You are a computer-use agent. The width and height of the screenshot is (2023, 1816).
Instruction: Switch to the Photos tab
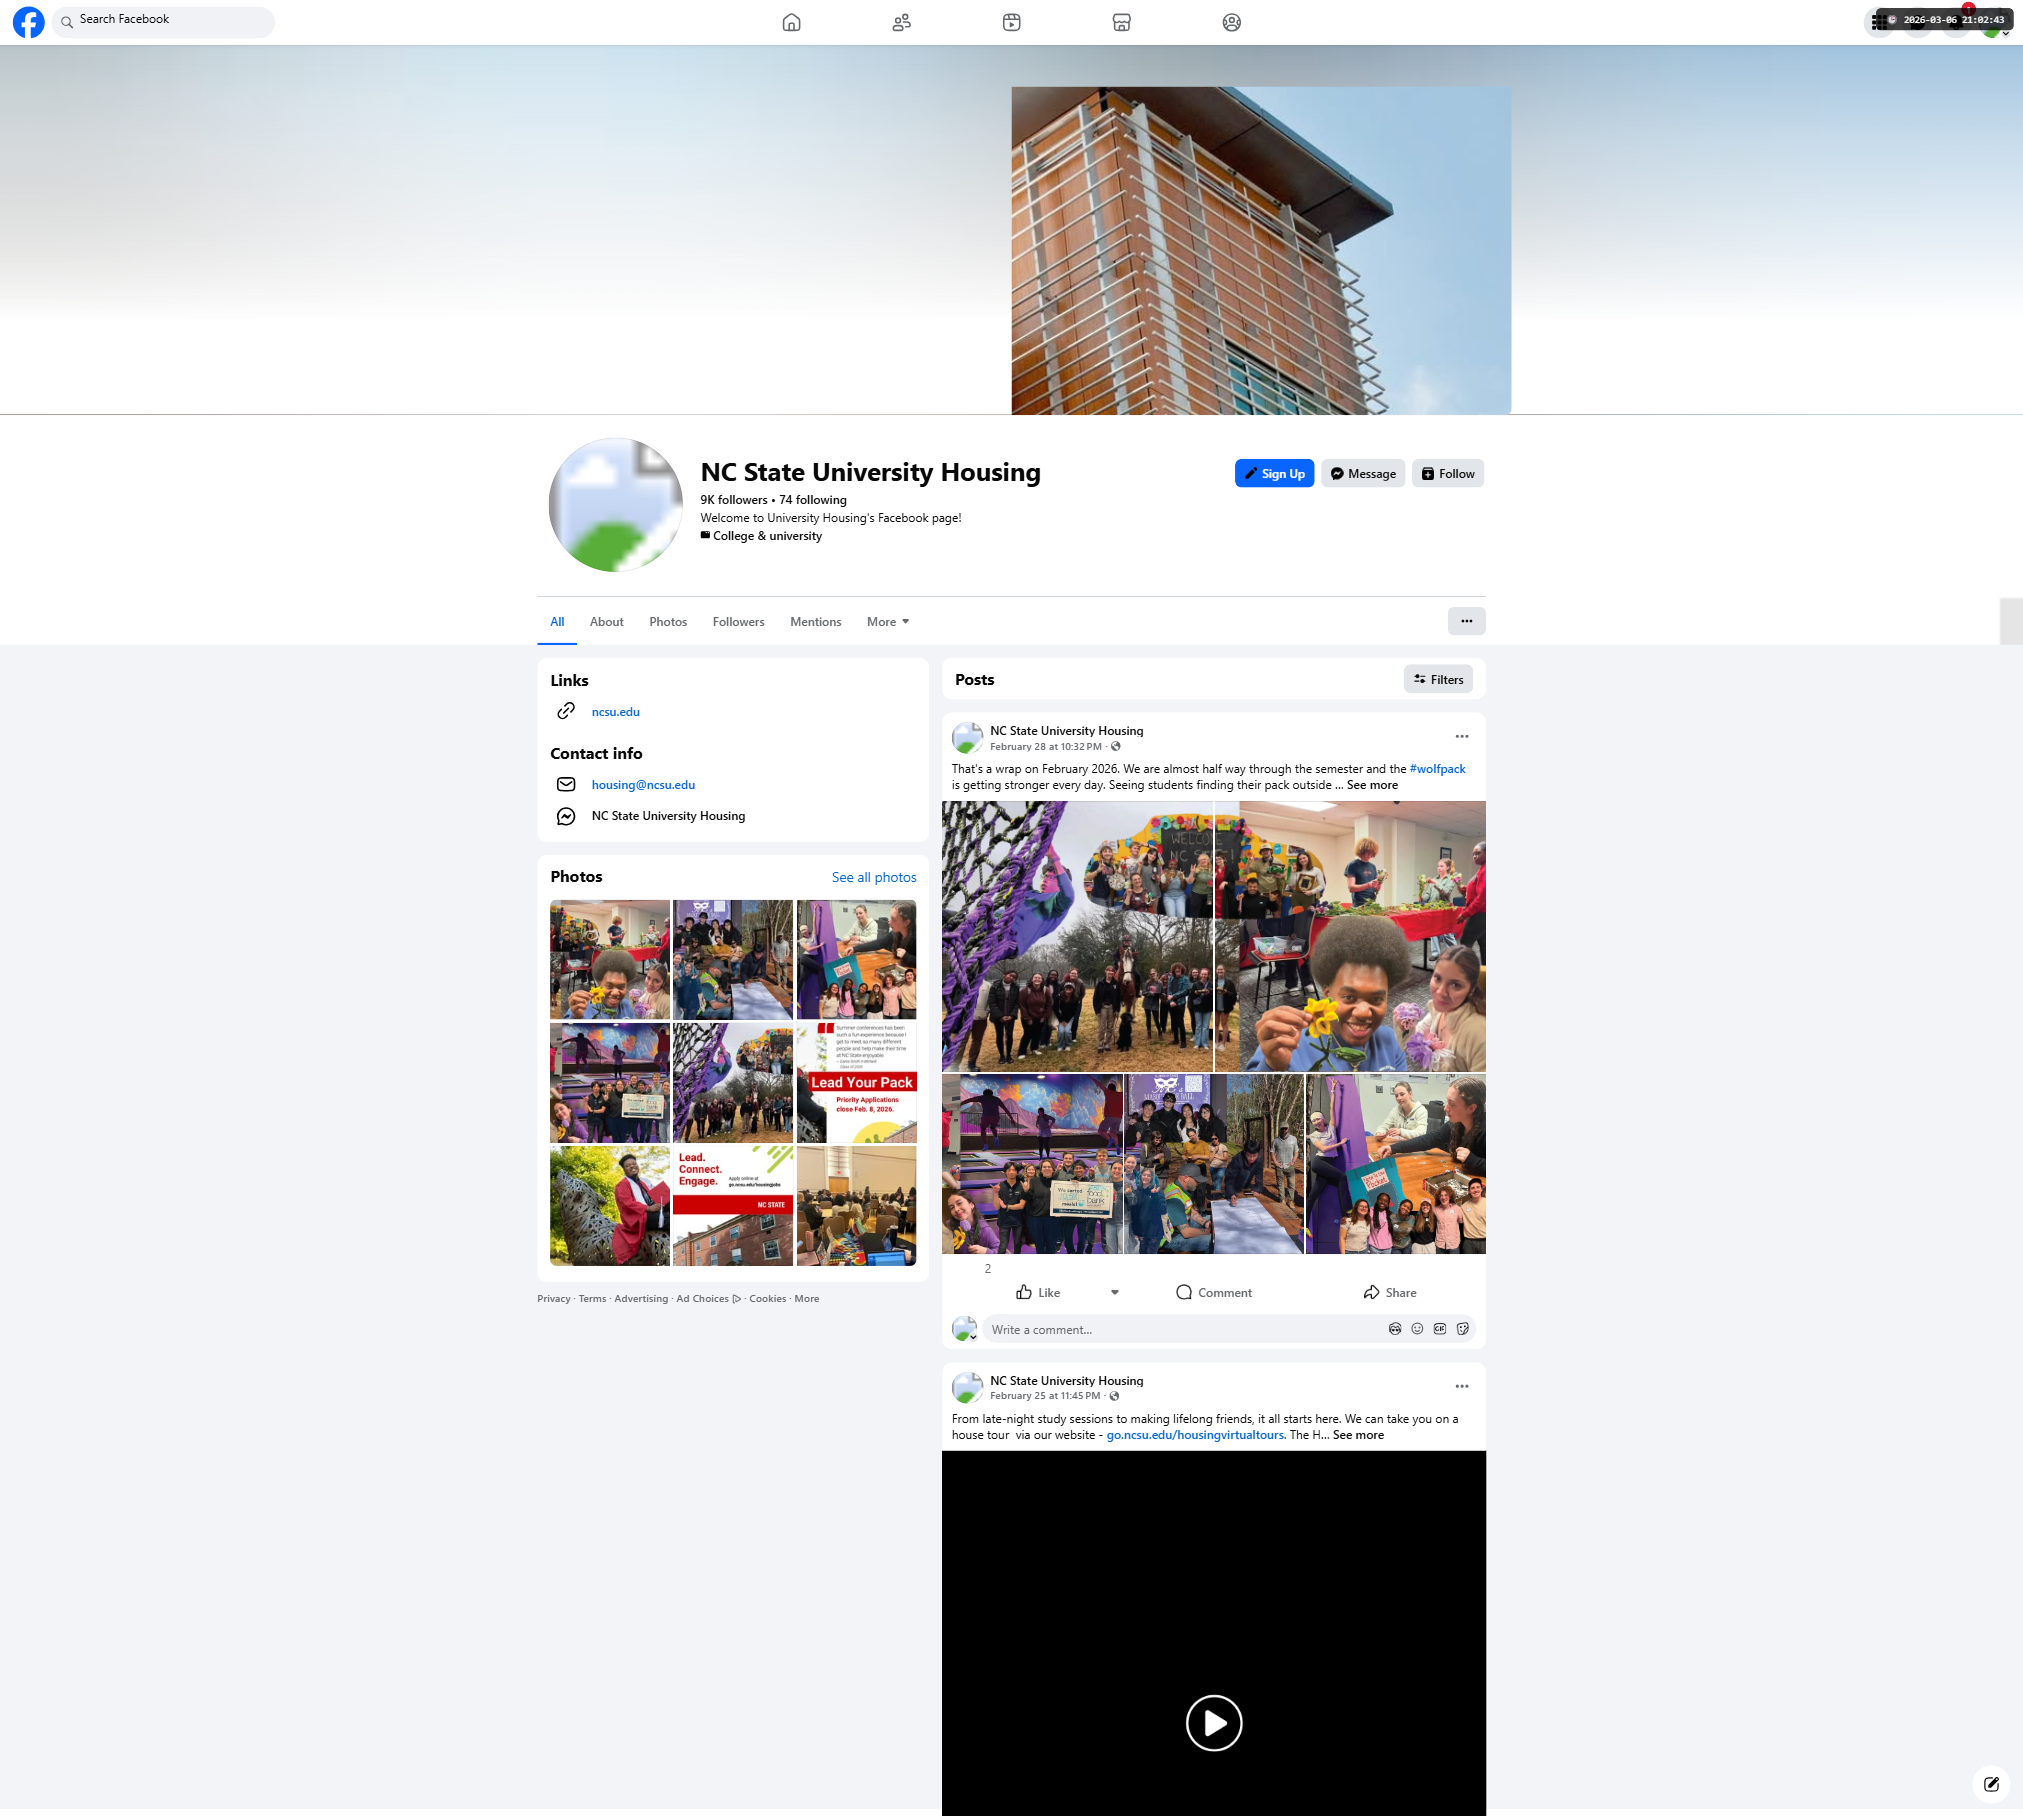click(667, 622)
